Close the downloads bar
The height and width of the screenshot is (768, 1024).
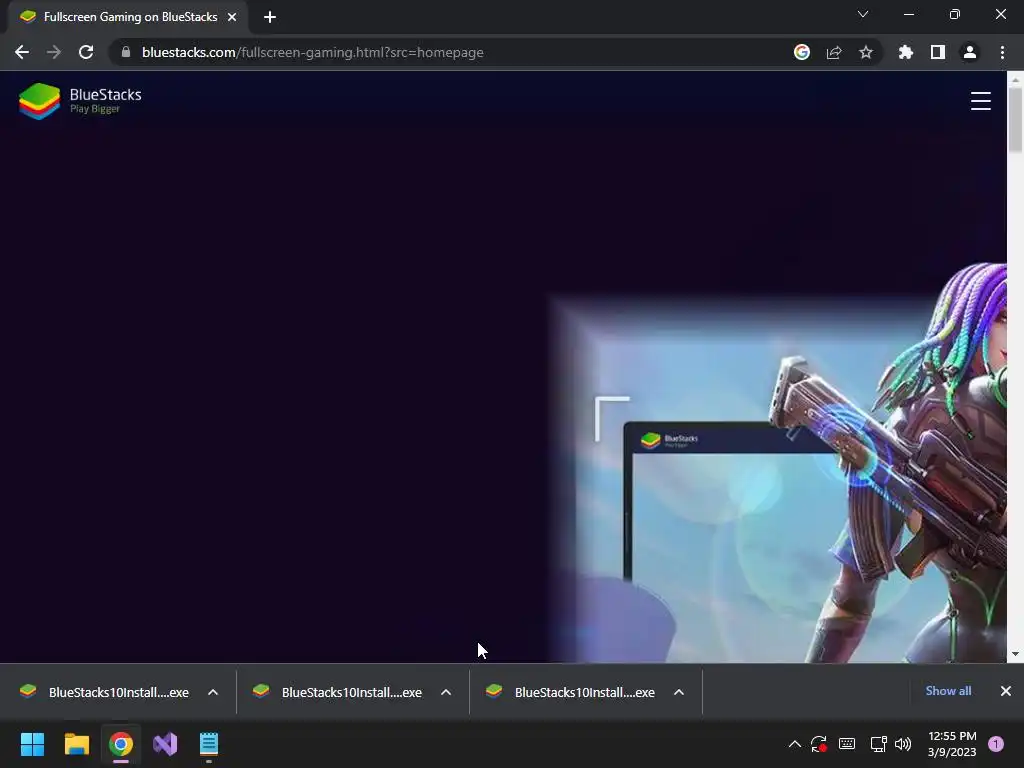1006,691
